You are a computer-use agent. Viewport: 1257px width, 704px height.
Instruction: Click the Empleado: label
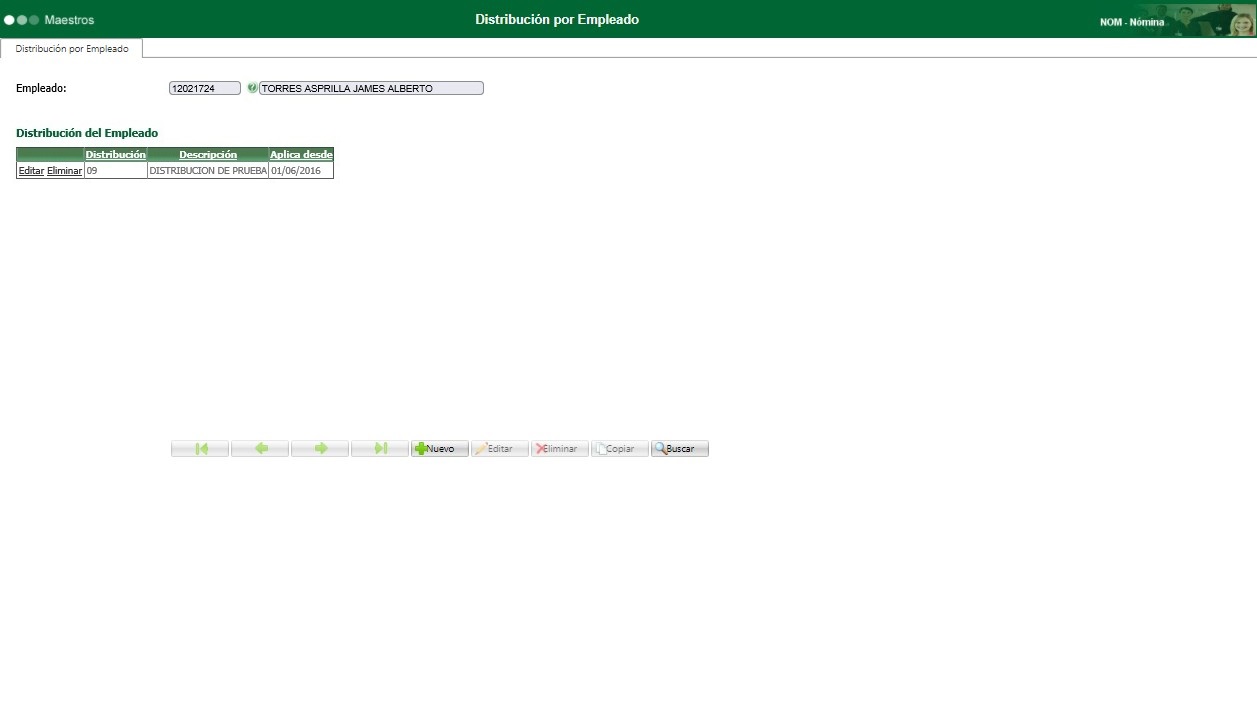tap(41, 88)
